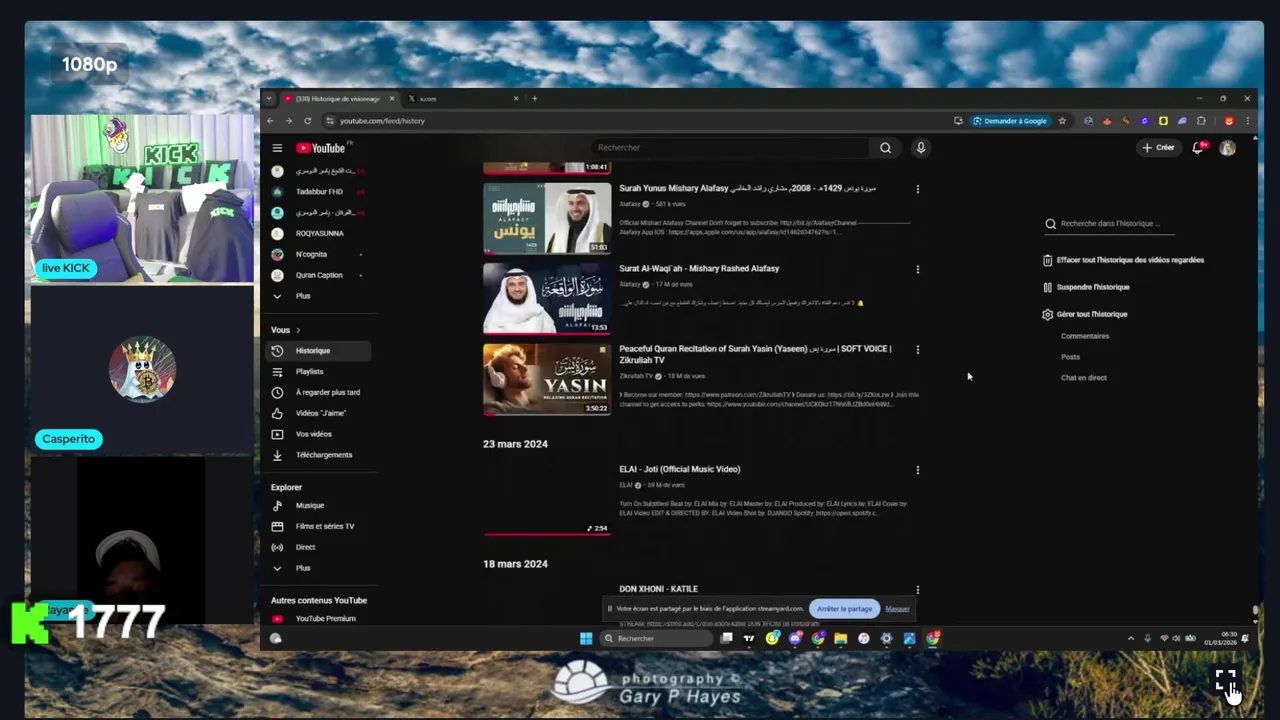Expand Plus under Explorer section
Screen dimensions: 1280x720
pyautogui.click(x=318, y=568)
